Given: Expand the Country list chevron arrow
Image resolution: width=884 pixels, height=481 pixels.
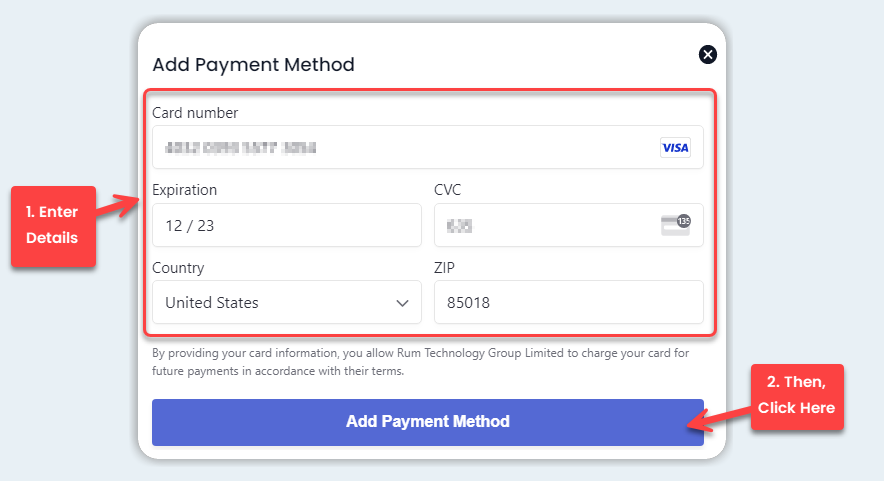Looking at the screenshot, I should [x=403, y=302].
